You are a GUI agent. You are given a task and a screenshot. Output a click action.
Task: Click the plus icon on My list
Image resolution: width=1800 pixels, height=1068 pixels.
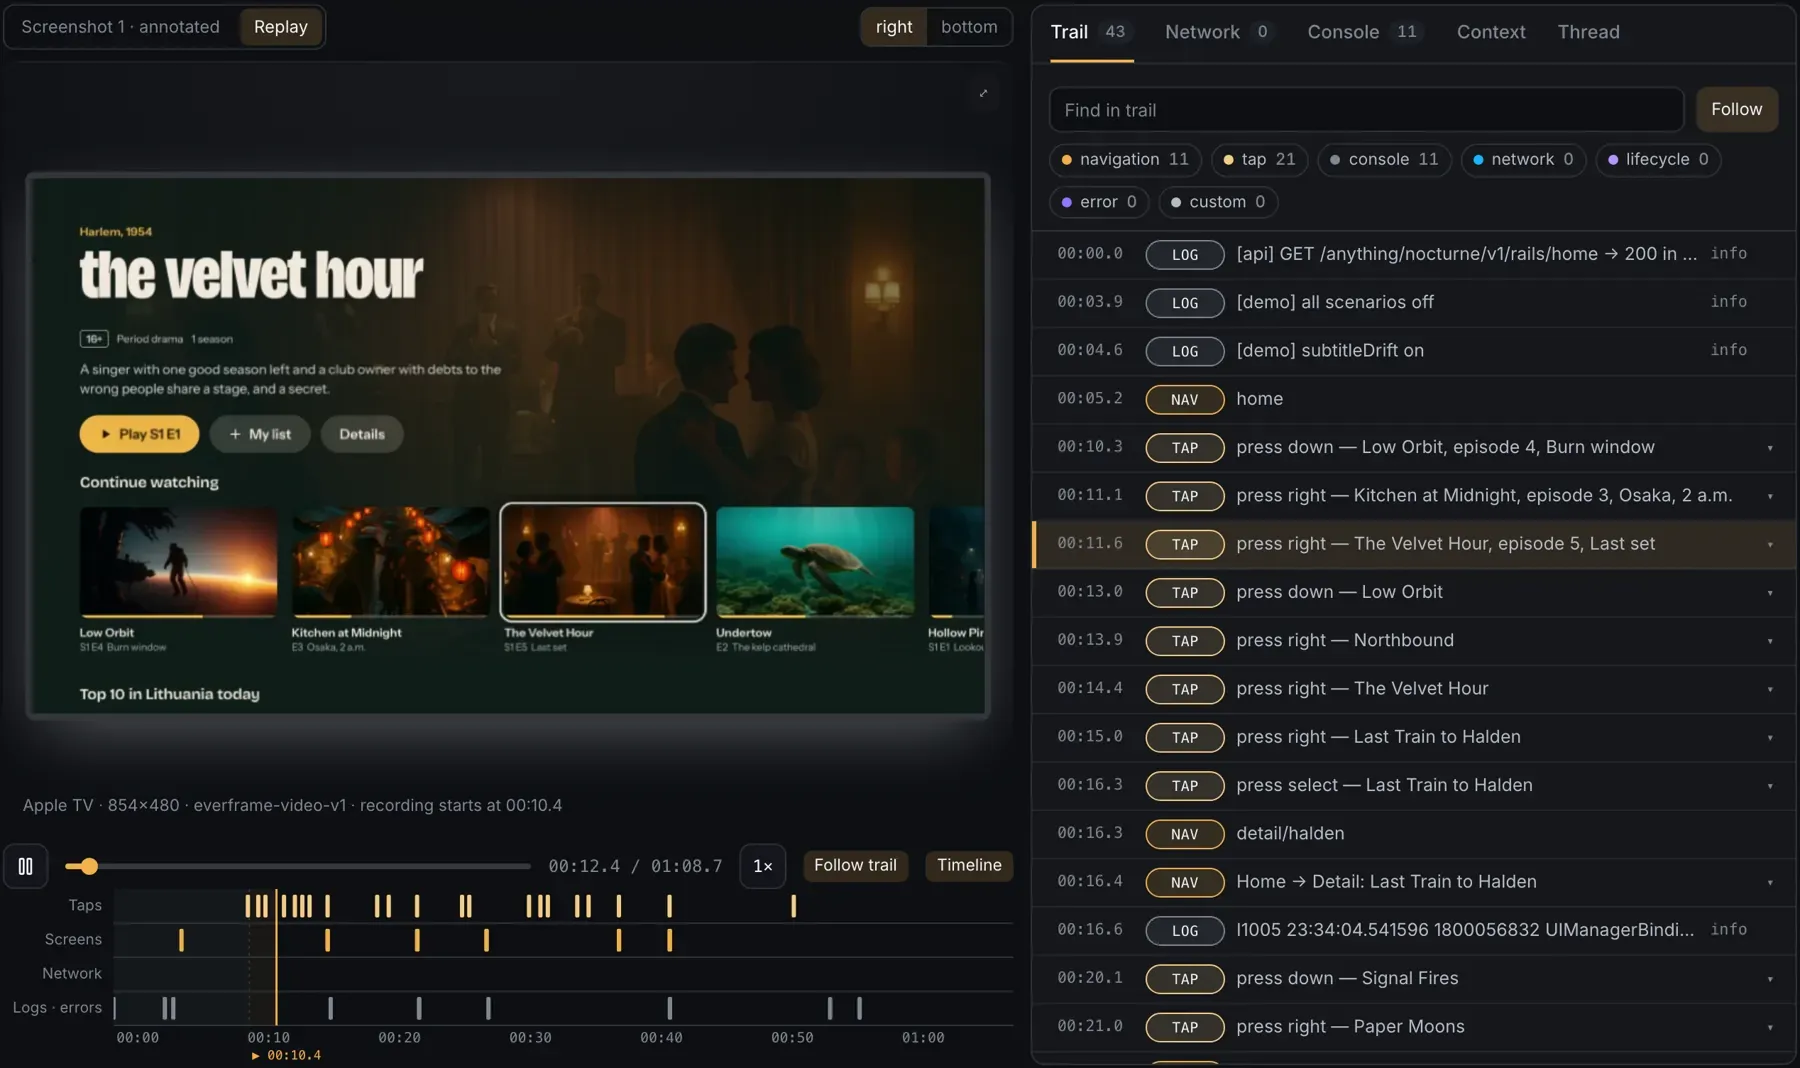[235, 434]
